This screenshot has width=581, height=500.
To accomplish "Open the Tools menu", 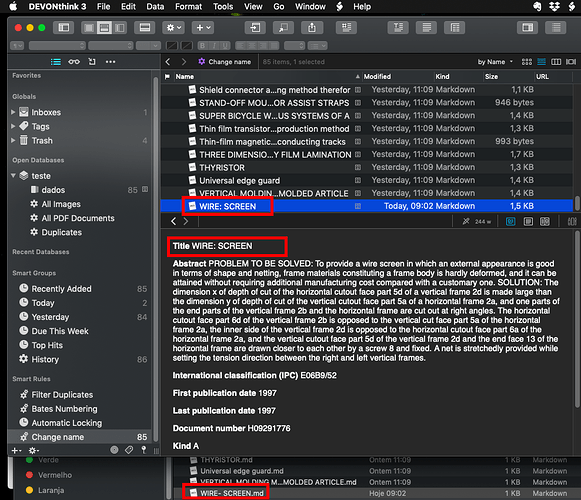I will 223,7.
